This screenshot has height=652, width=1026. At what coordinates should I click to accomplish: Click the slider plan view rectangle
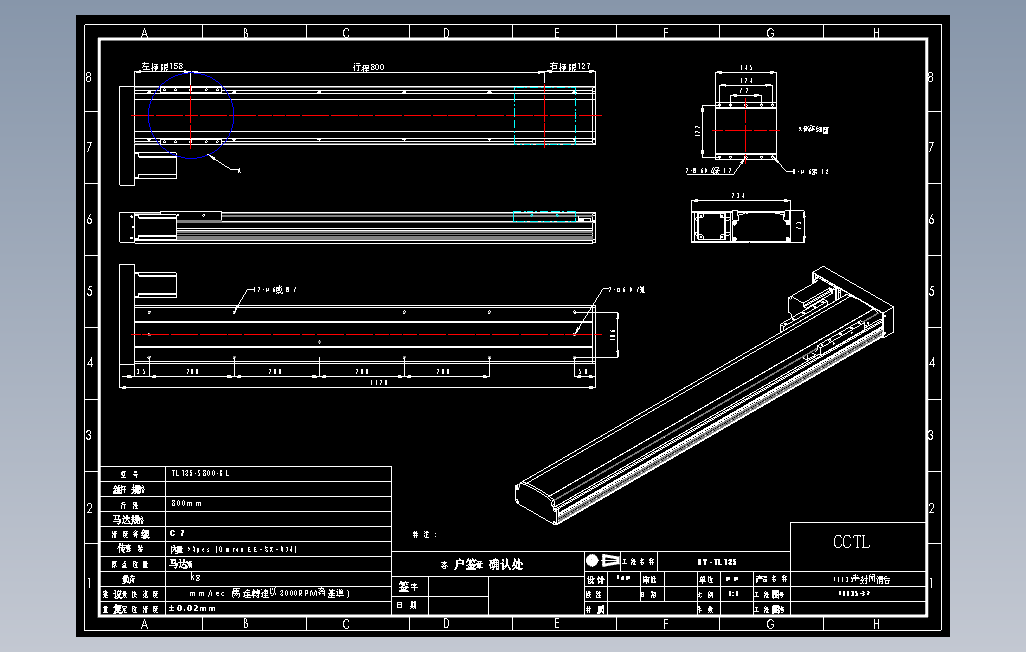tap(746, 132)
